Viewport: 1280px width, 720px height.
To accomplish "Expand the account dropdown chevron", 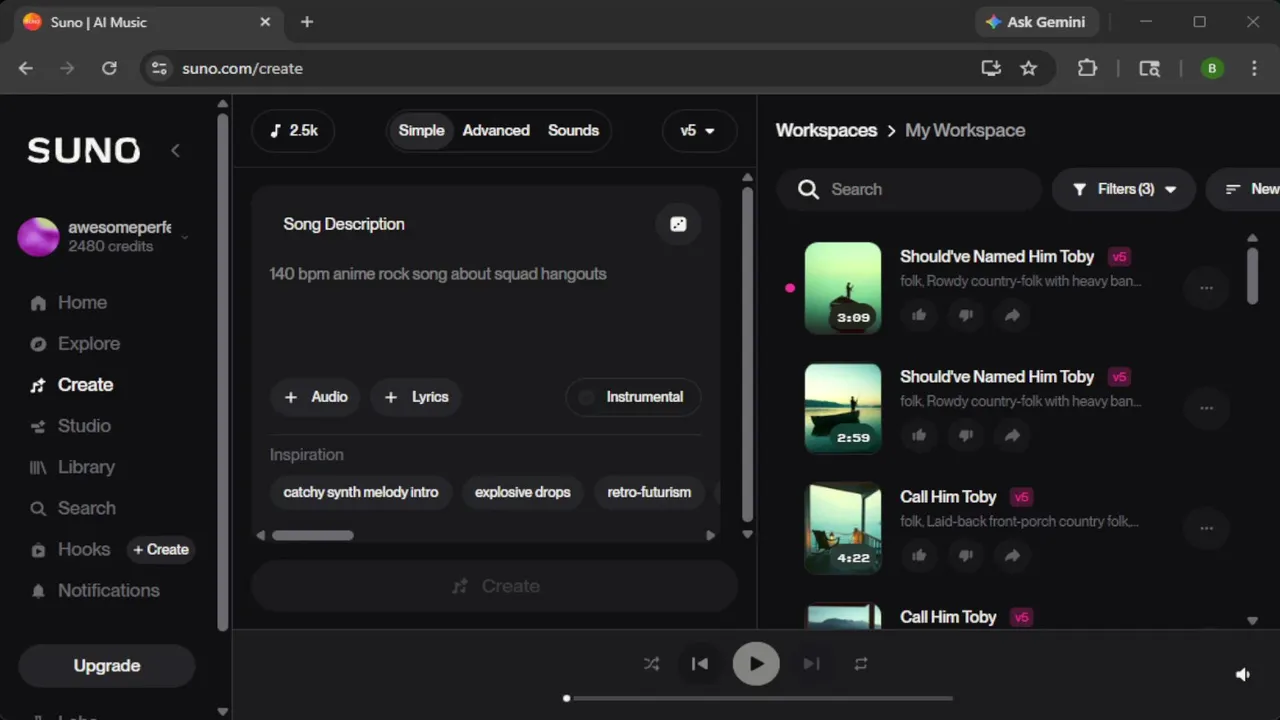I will (184, 237).
